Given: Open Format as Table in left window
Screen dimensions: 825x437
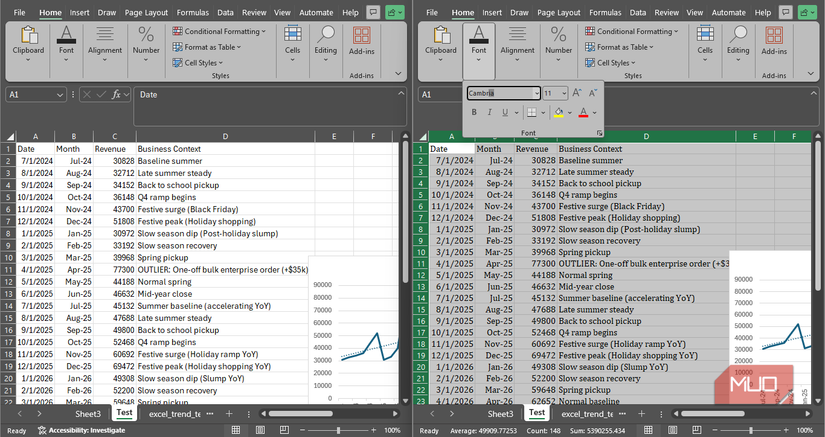Looking at the screenshot, I should (x=207, y=47).
